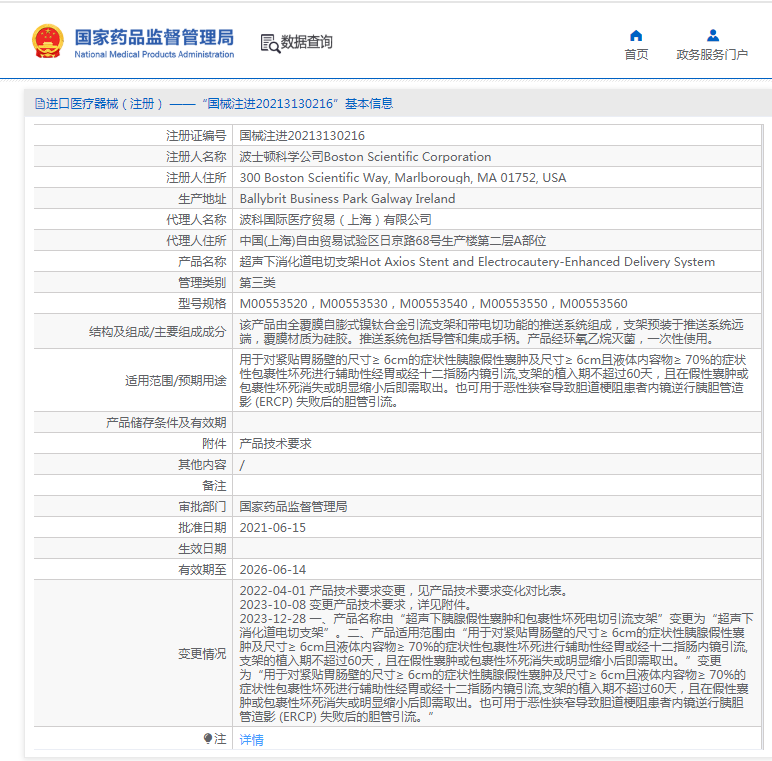This screenshot has width=772, height=761.
Task: Click the 变更情况 row label
Action: coord(202,654)
